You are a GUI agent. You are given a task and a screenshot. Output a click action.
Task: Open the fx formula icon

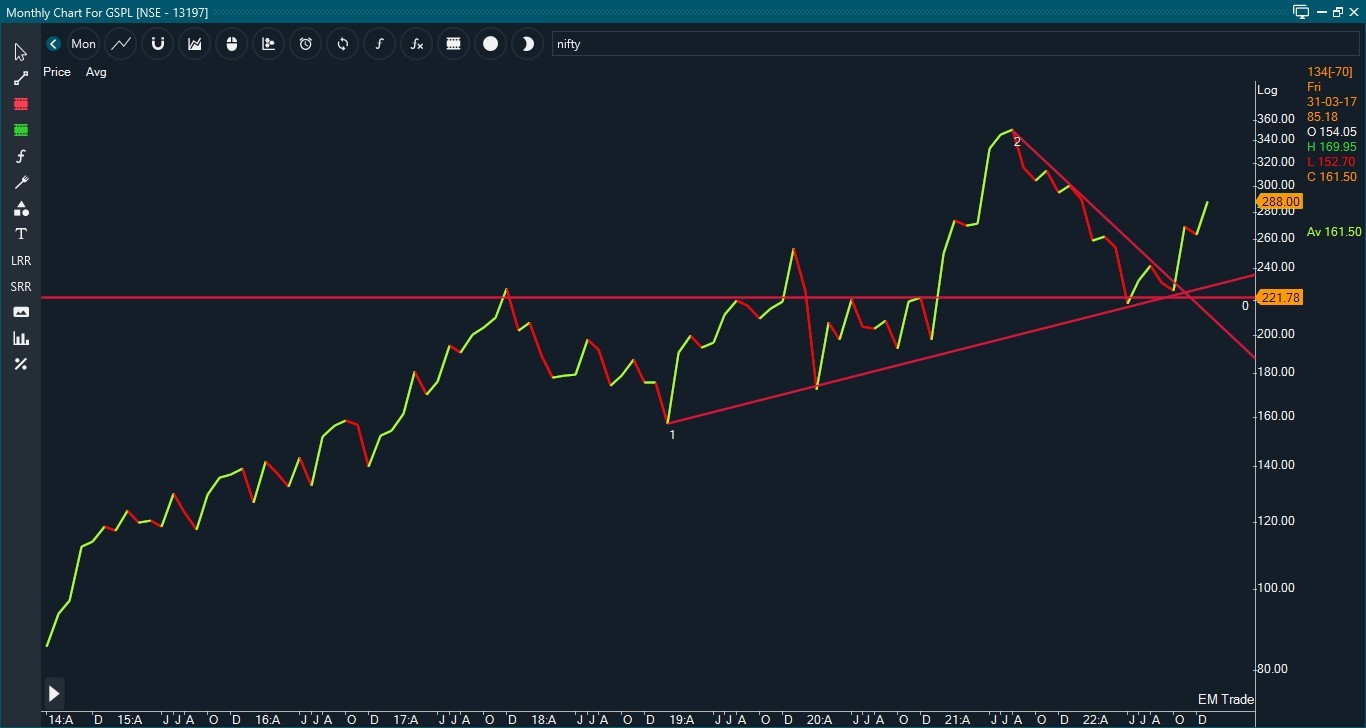click(x=416, y=44)
